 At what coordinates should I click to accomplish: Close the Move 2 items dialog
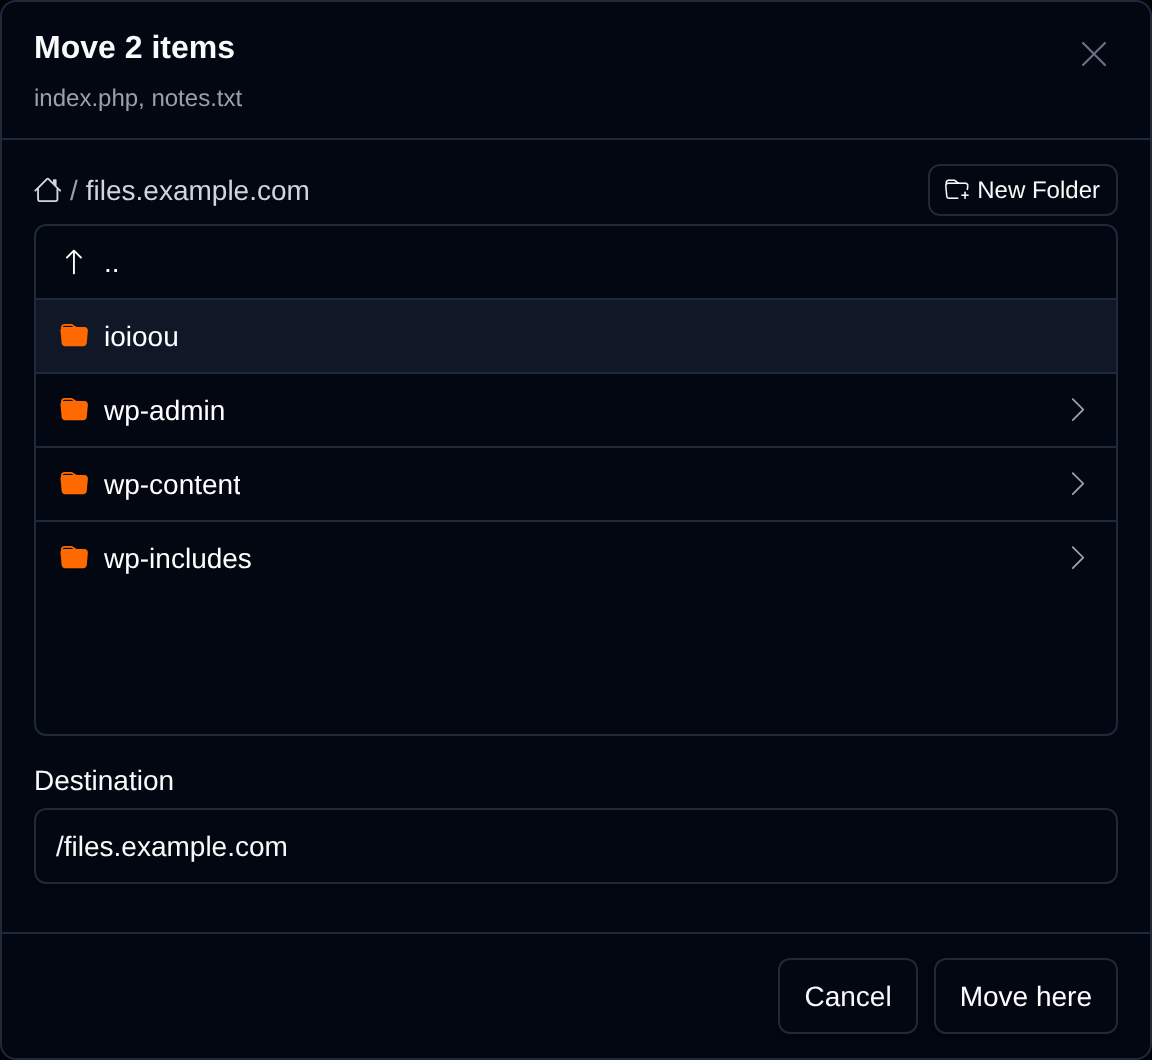pos(1093,54)
